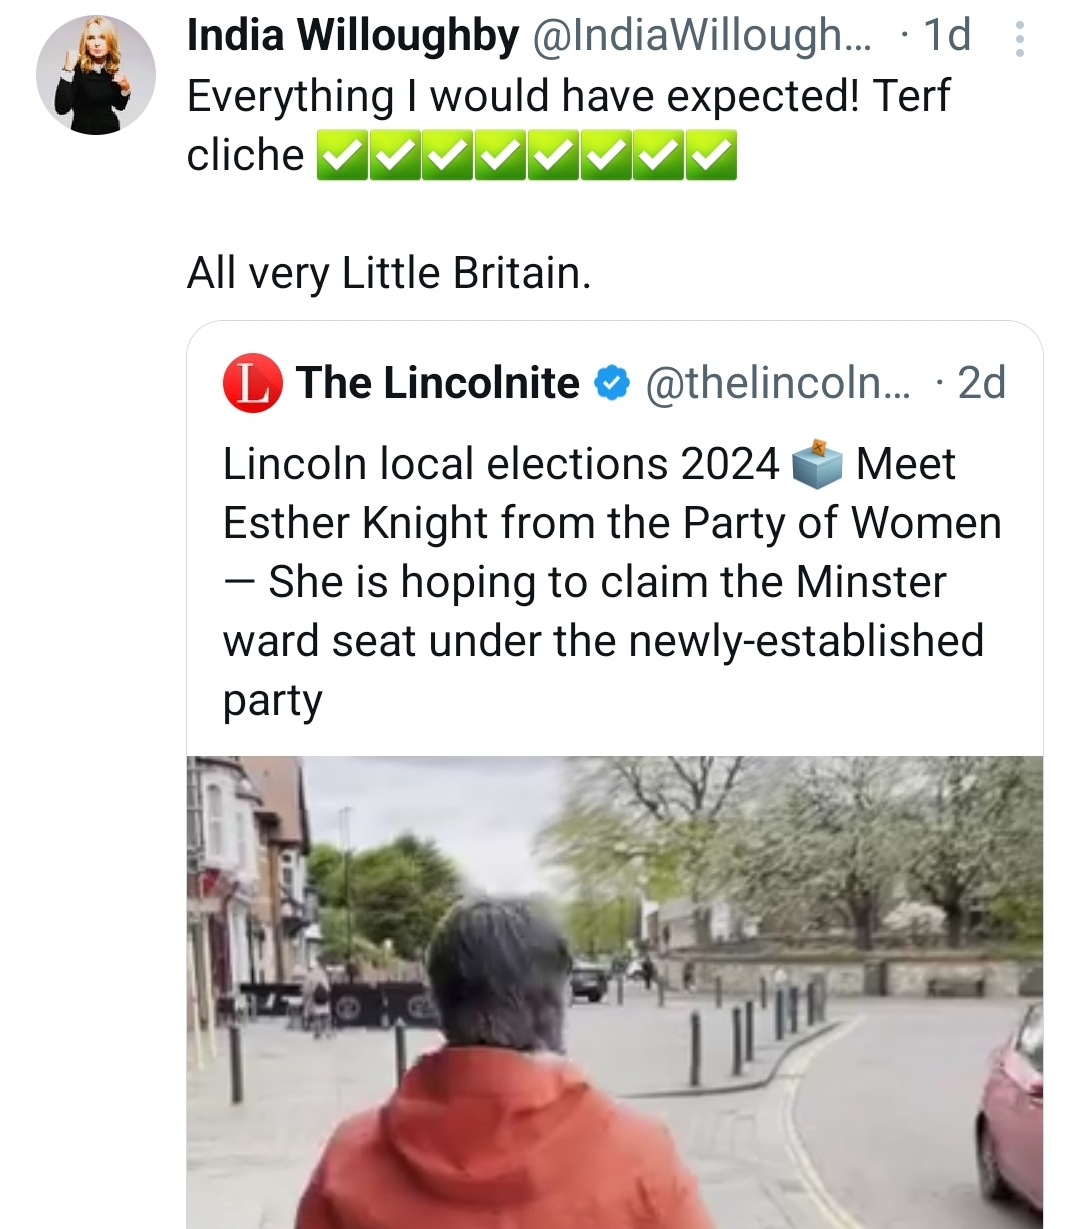Tap the @IndiaWillough... handle
Screen dimensions: 1080x1229
[x=702, y=36]
